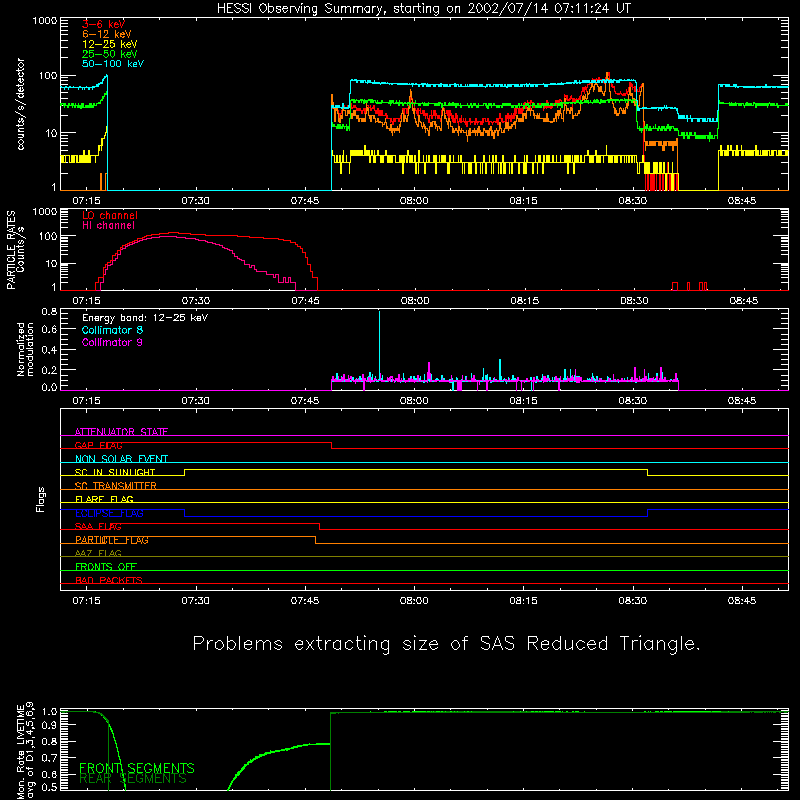Click the NON SOLAR EVENT flag label

click(x=121, y=459)
